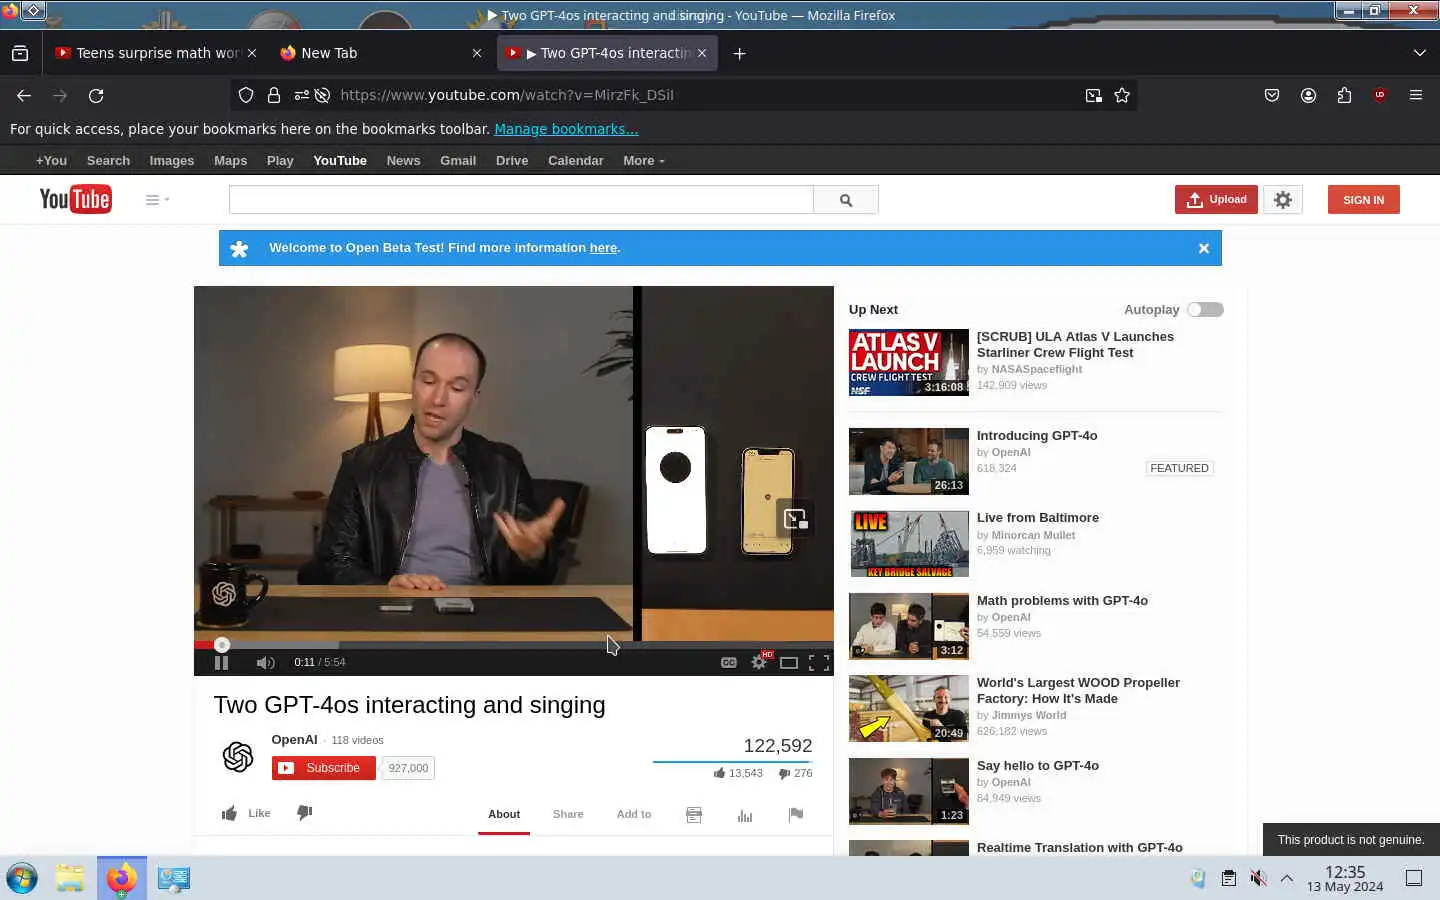The image size is (1440, 900).
Task: Open 'Live from Baltimore' video link
Action: 1038,518
